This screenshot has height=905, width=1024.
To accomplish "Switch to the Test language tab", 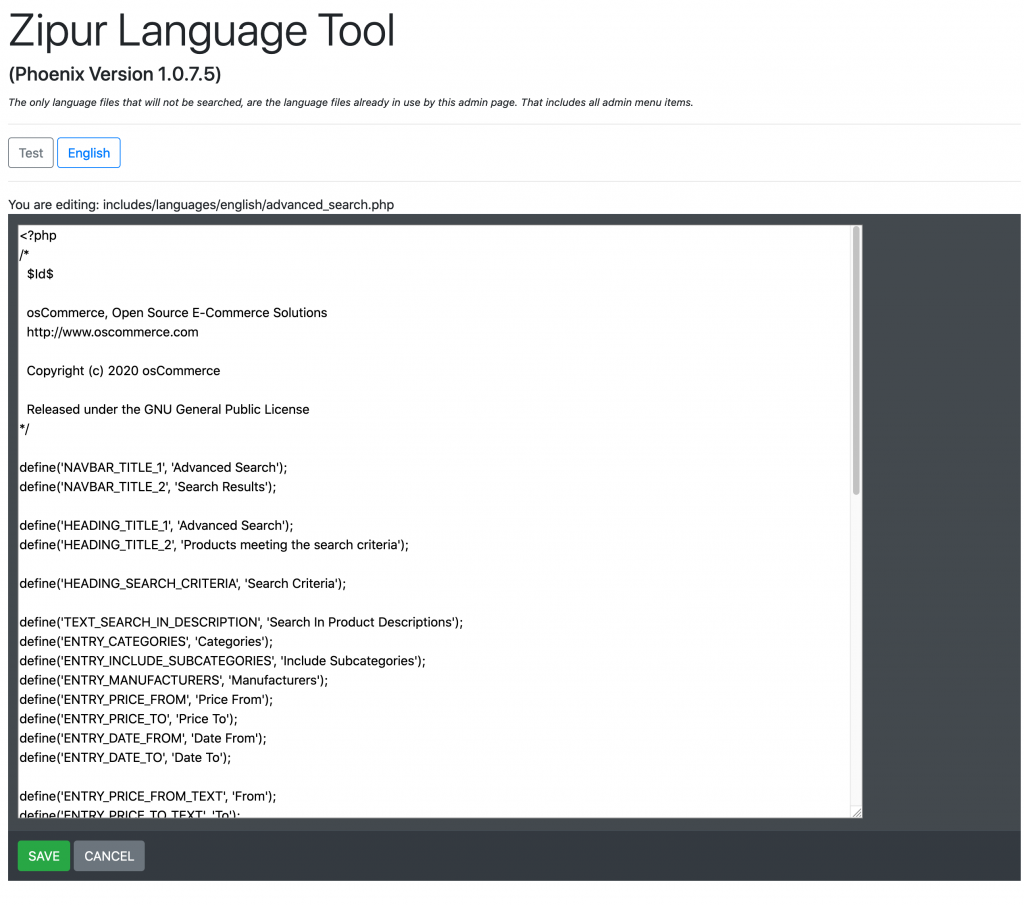I will tap(31, 153).
